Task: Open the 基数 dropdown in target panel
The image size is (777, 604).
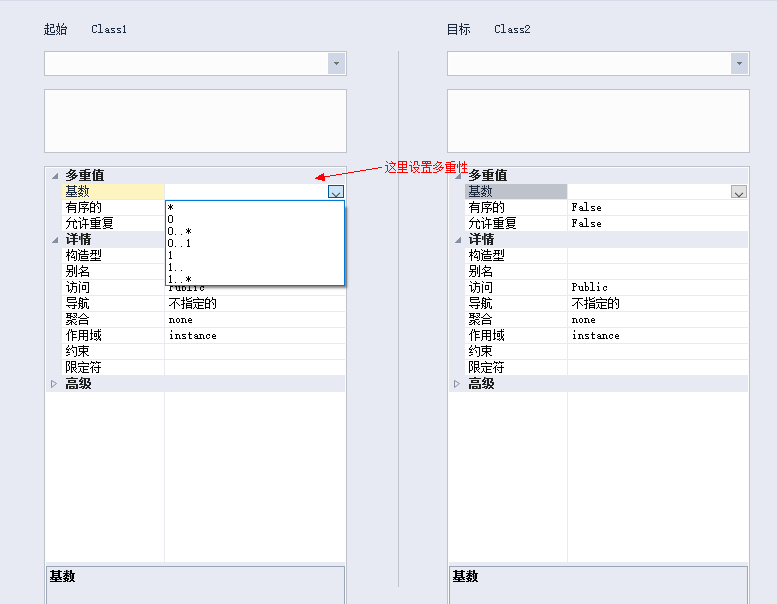Action: (739, 192)
